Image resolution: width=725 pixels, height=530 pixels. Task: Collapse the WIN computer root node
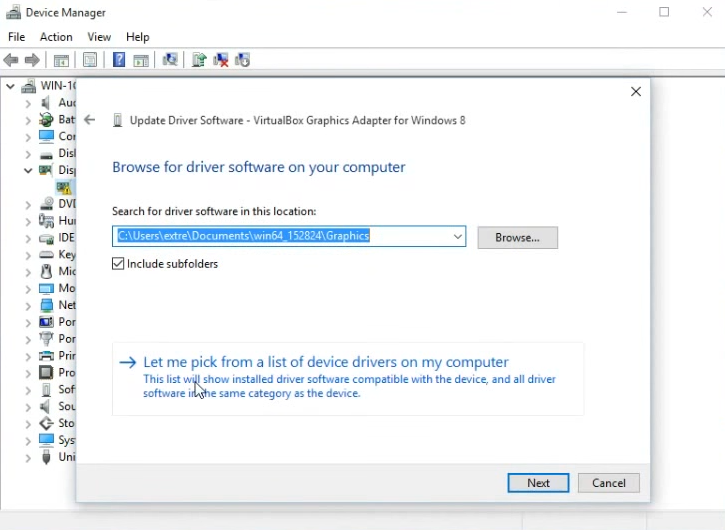[x=10, y=86]
